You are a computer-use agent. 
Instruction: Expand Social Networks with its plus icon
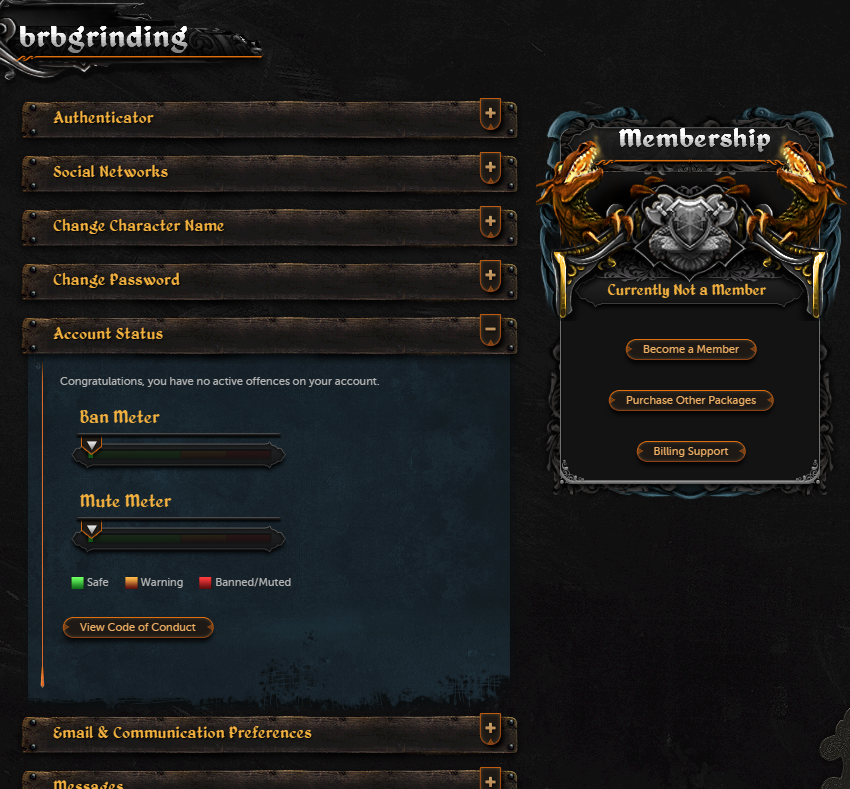(x=490, y=168)
